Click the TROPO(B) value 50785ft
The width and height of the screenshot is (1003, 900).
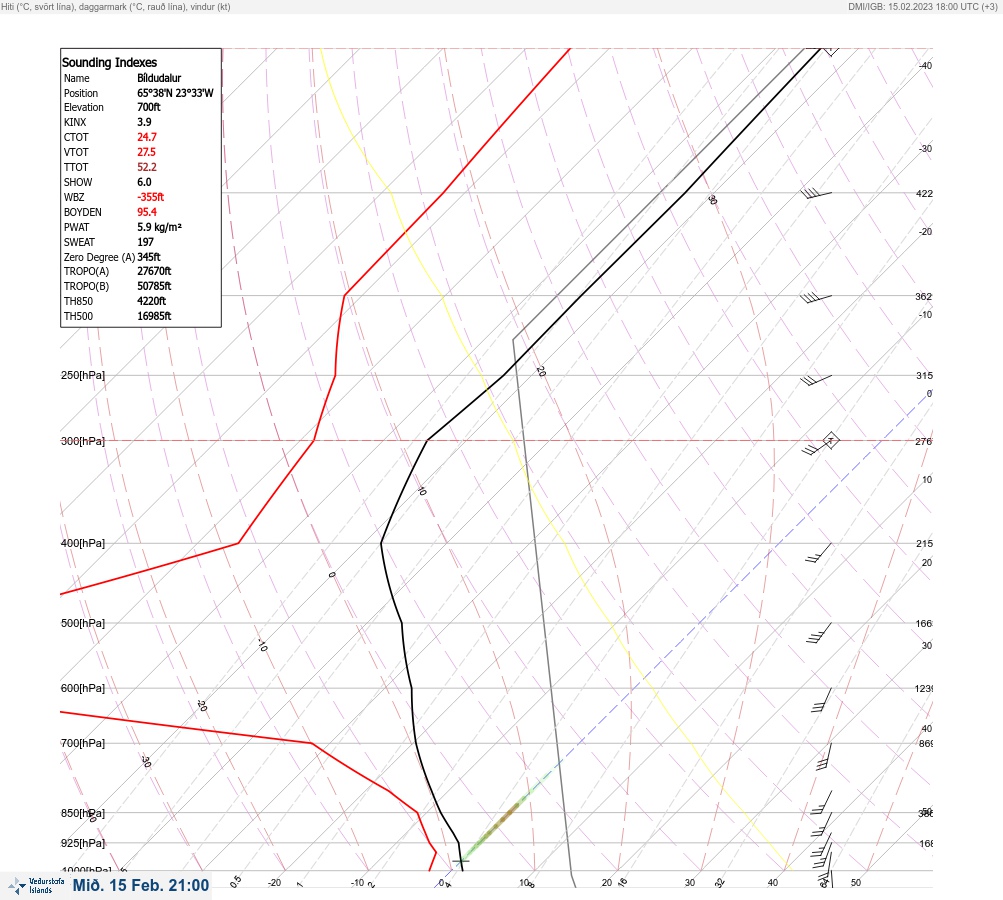click(x=154, y=286)
